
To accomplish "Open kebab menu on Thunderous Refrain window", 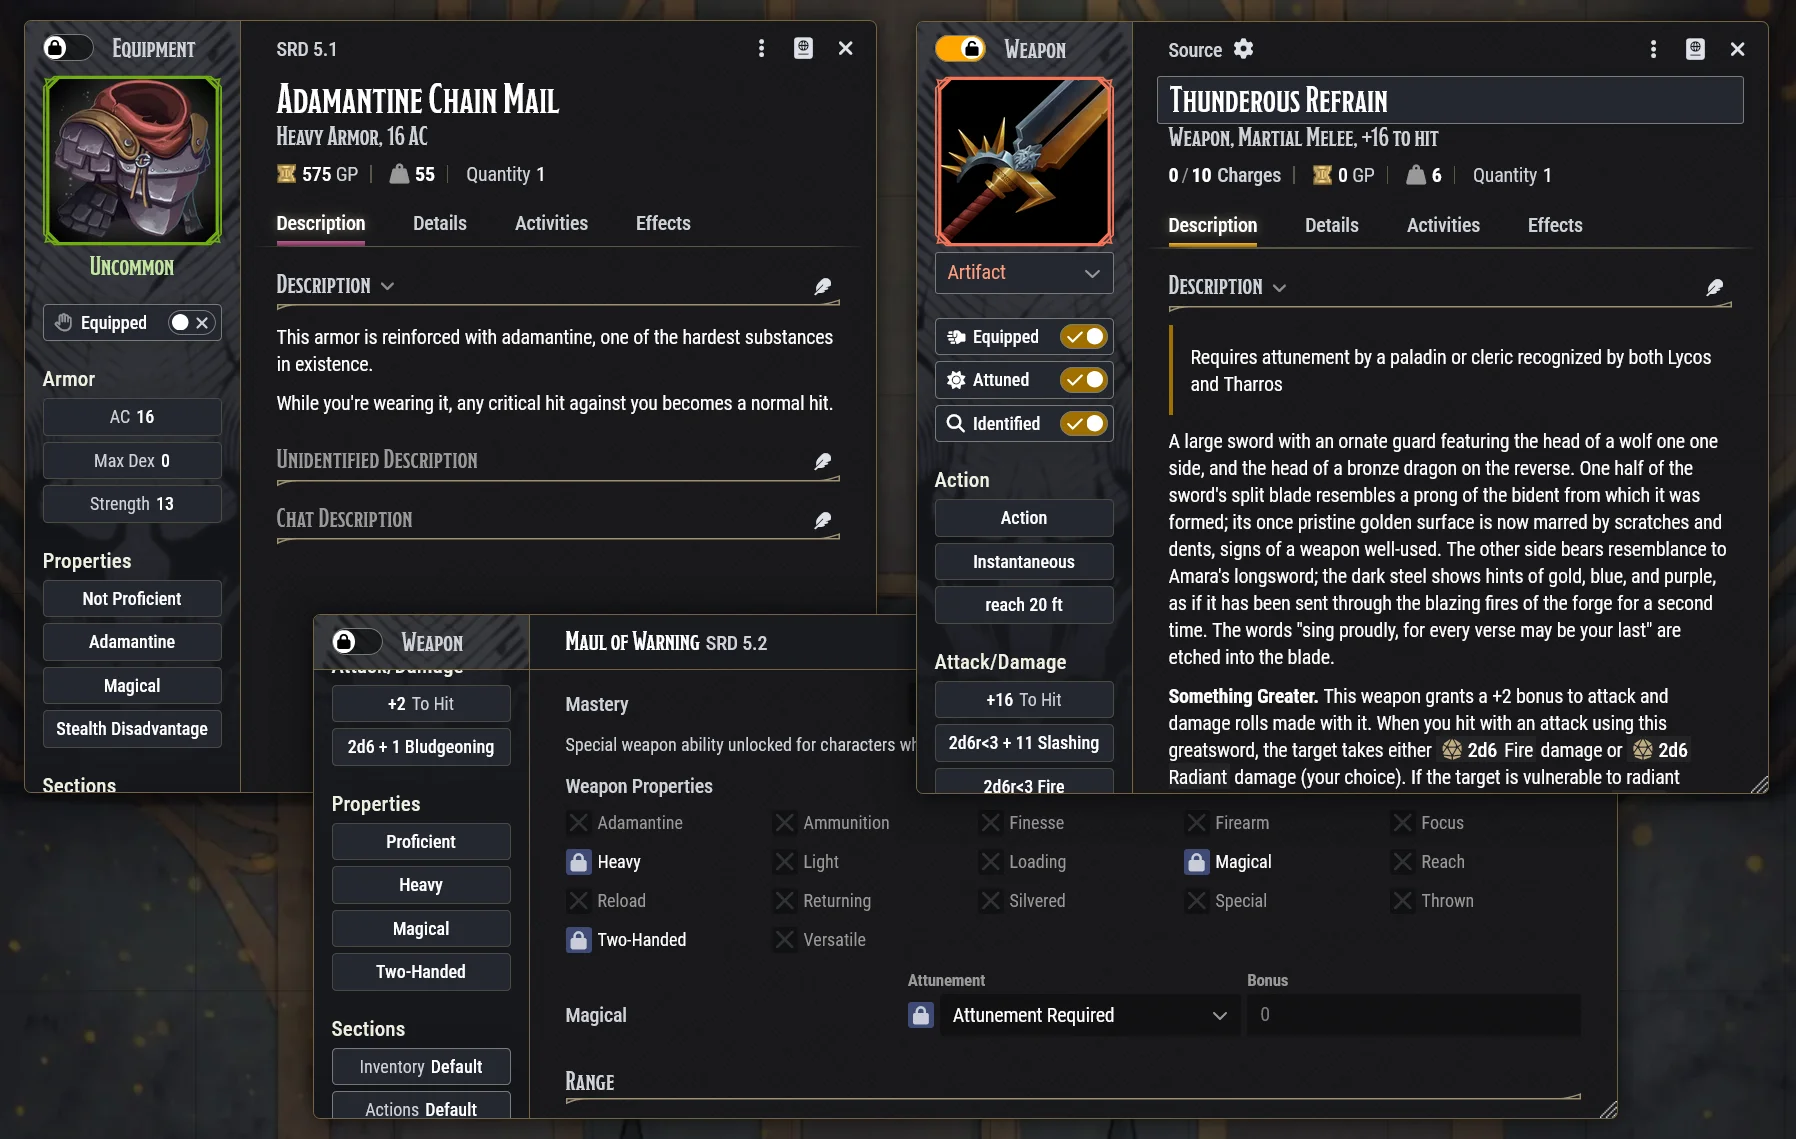I will (x=1653, y=49).
